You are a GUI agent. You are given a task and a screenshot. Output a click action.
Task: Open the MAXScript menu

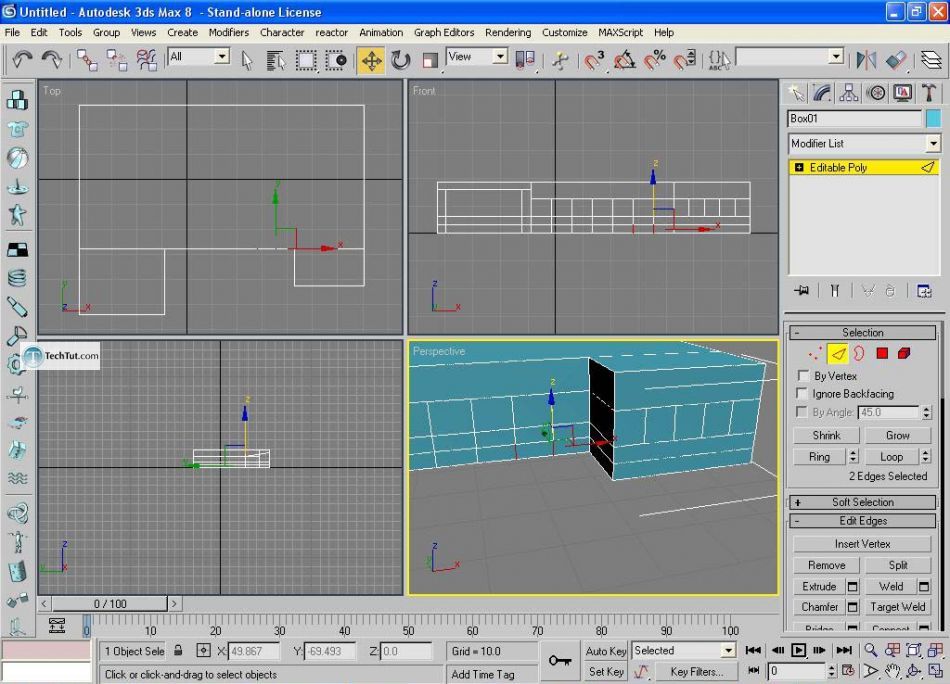pyautogui.click(x=620, y=33)
